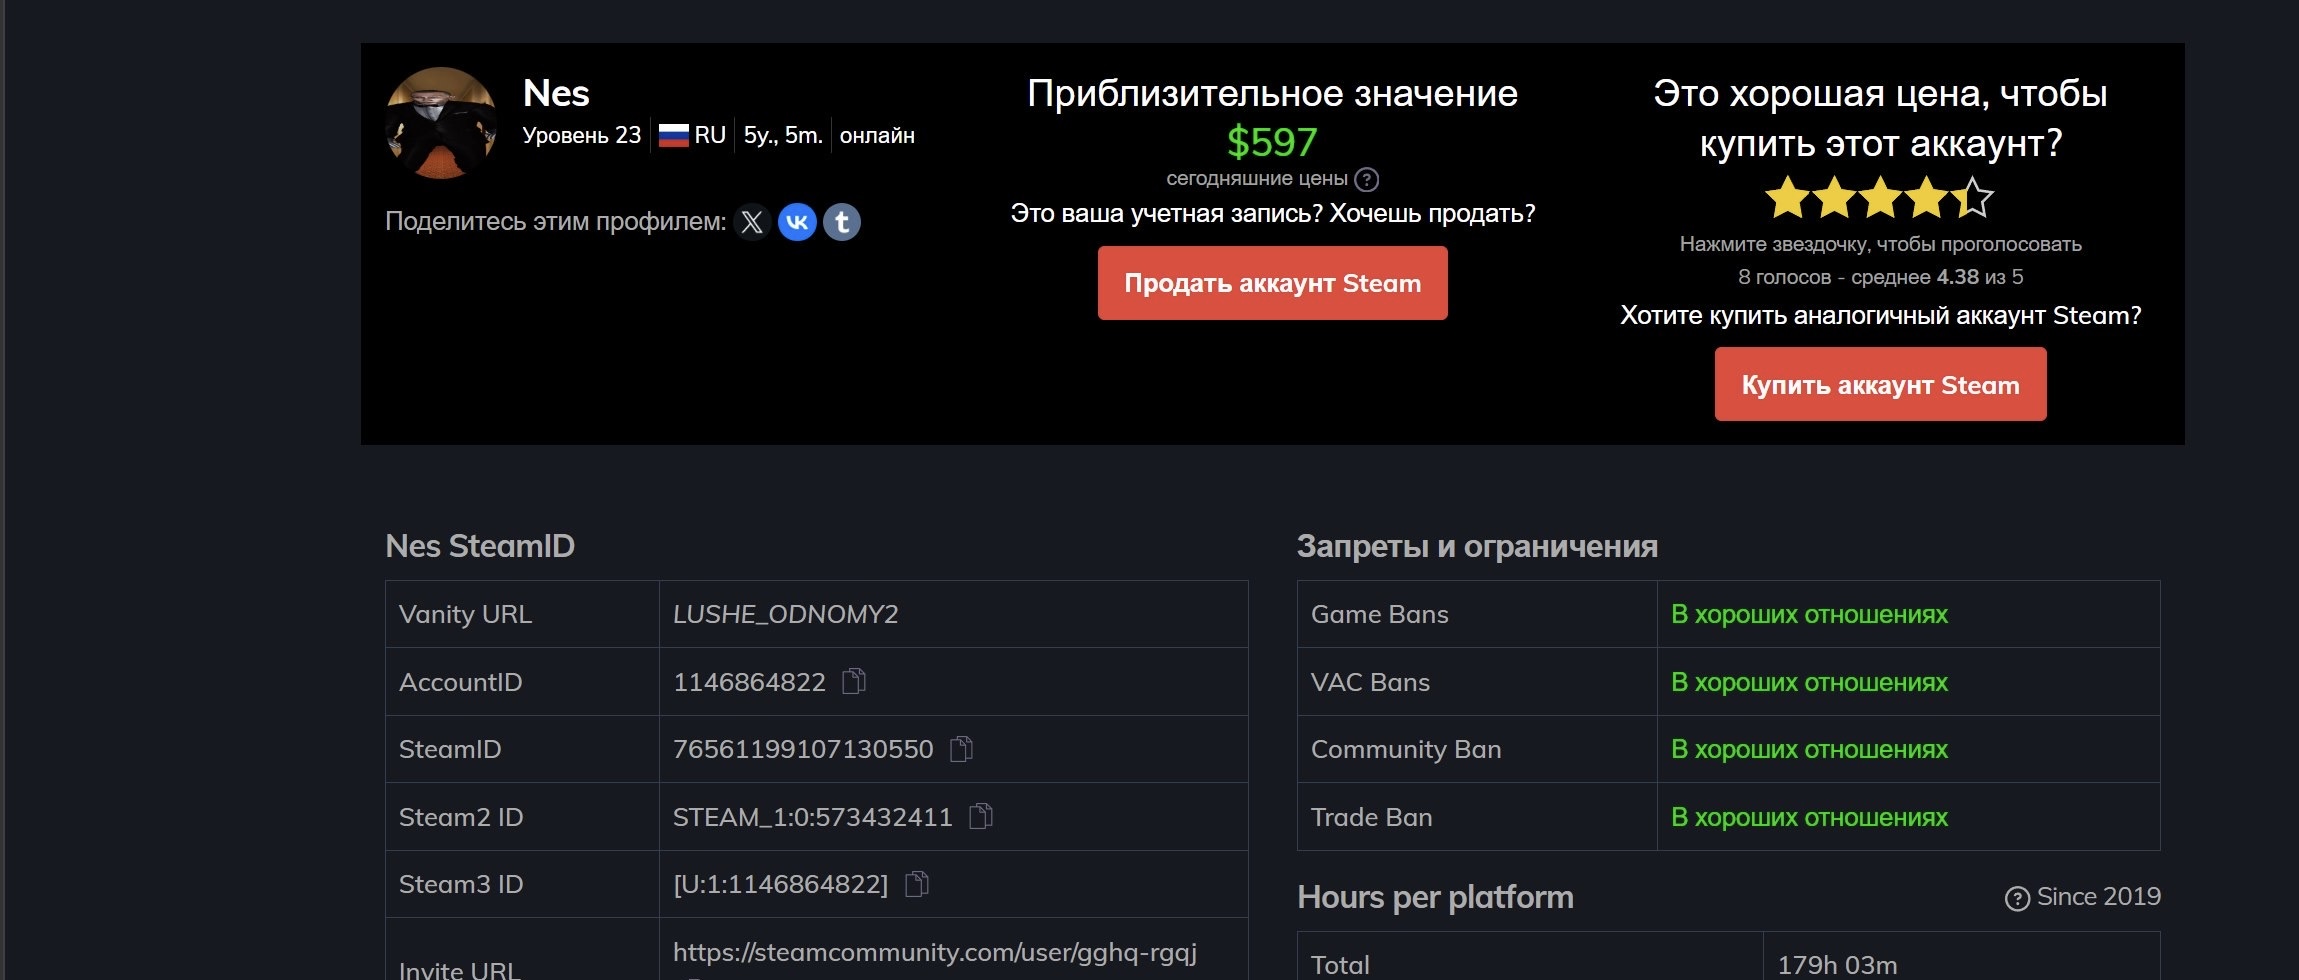This screenshot has width=2299, height=980.
Task: Click the Steam3 ID row label
Action: (461, 884)
